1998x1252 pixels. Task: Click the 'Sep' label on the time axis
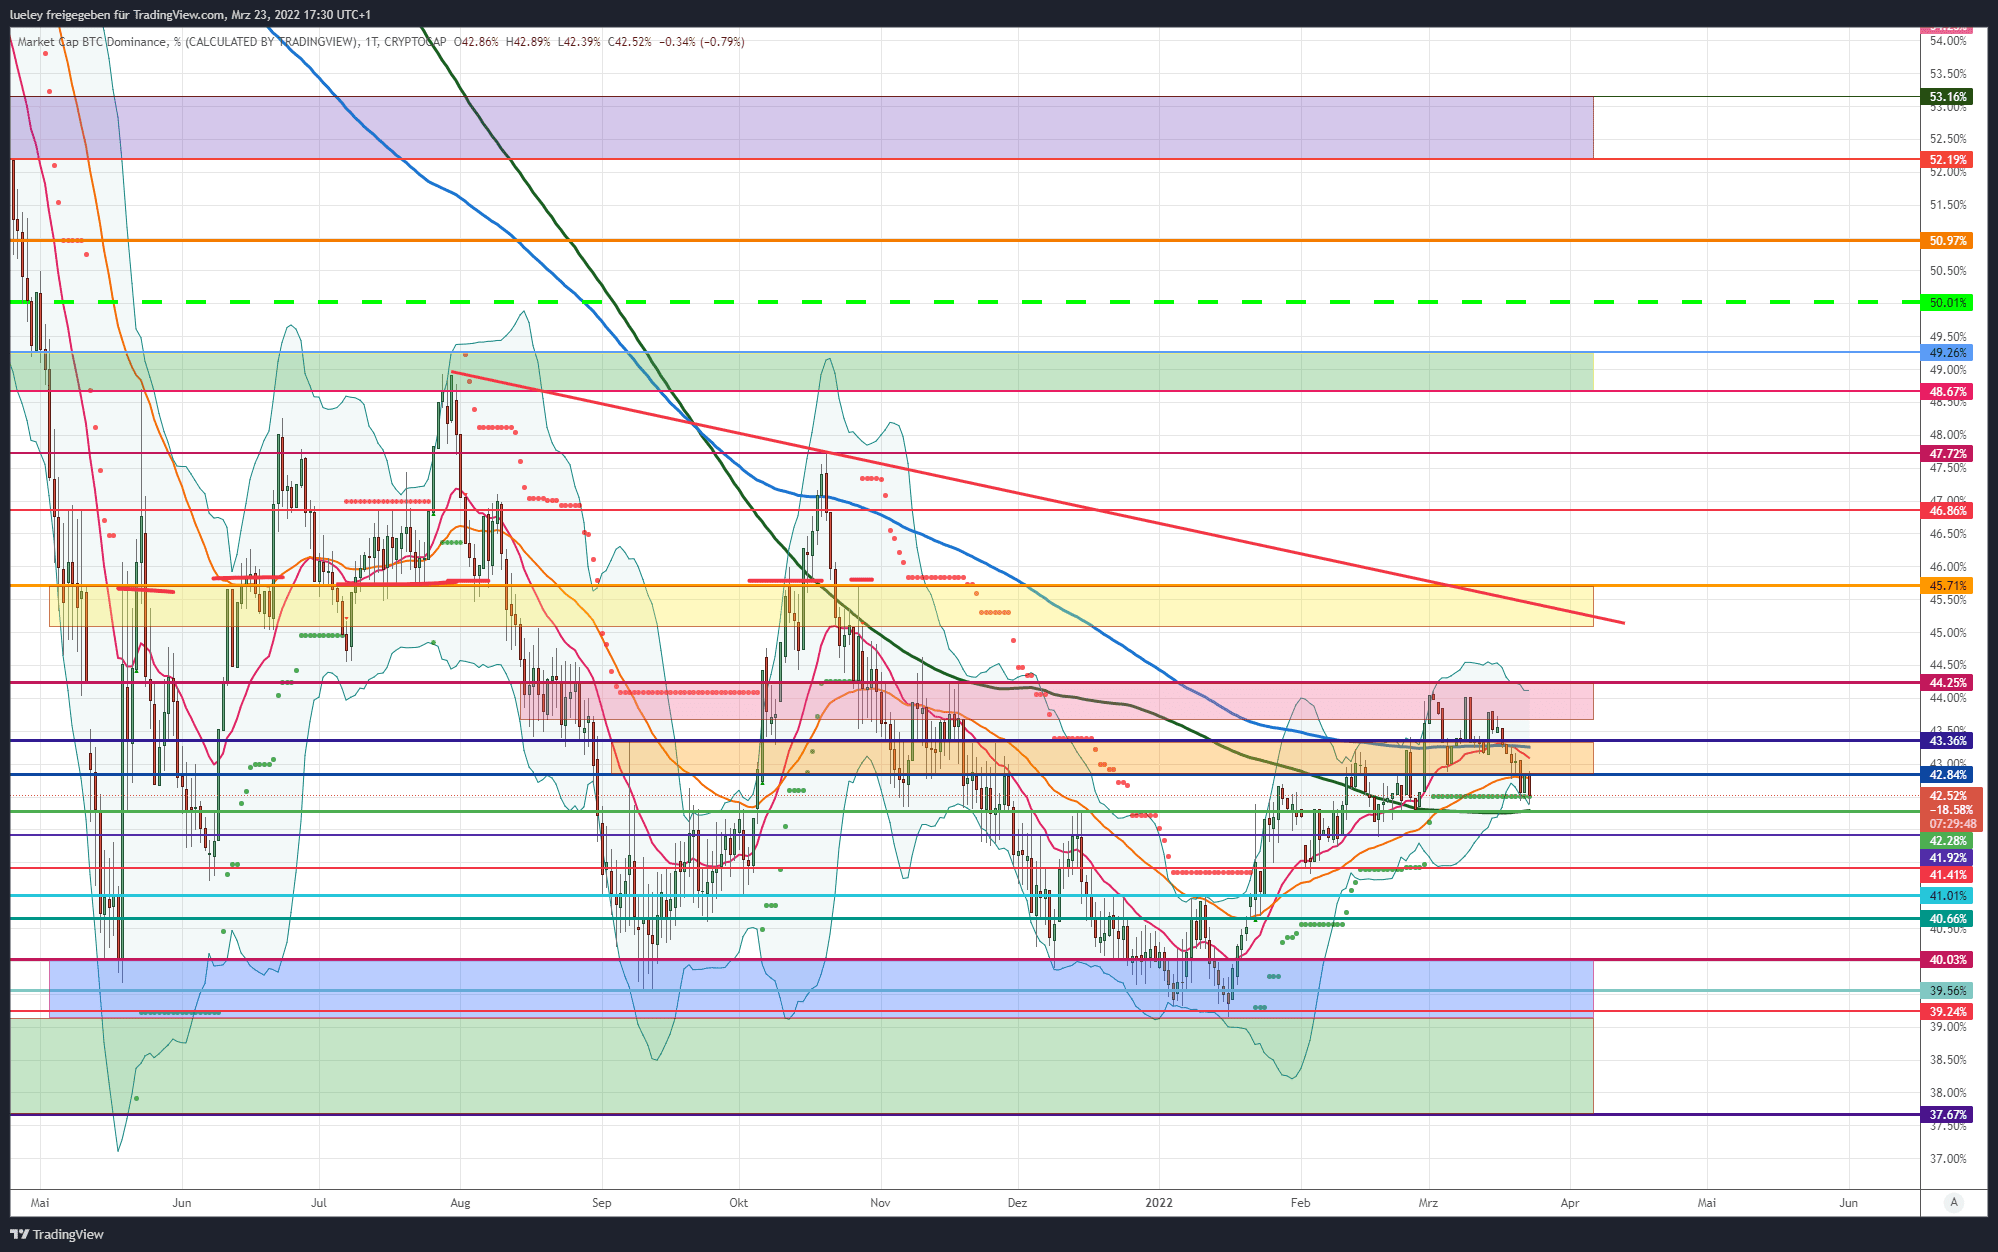pos(601,1203)
